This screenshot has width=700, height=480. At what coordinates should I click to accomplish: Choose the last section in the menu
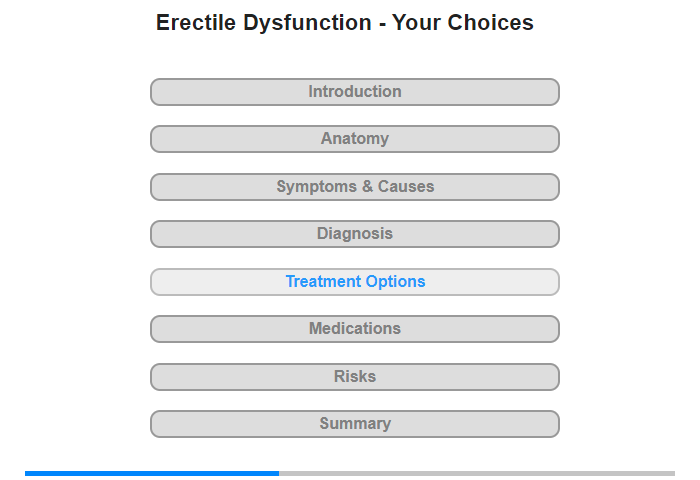point(355,424)
